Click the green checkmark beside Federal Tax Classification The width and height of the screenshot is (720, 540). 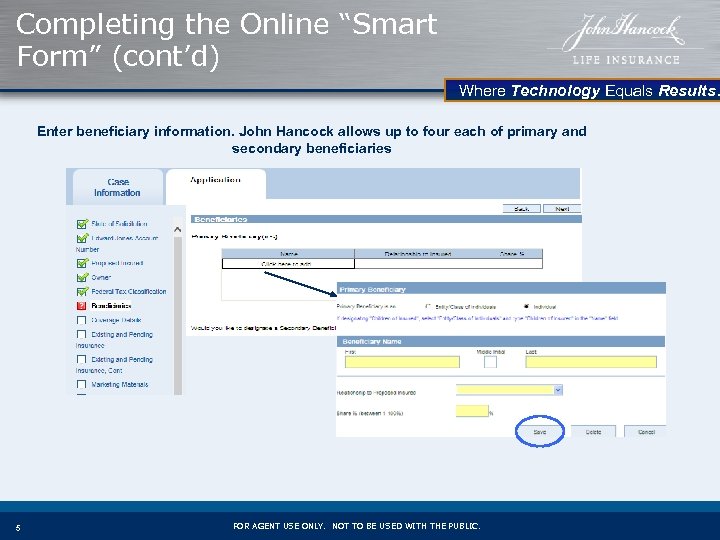pyautogui.click(x=83, y=292)
